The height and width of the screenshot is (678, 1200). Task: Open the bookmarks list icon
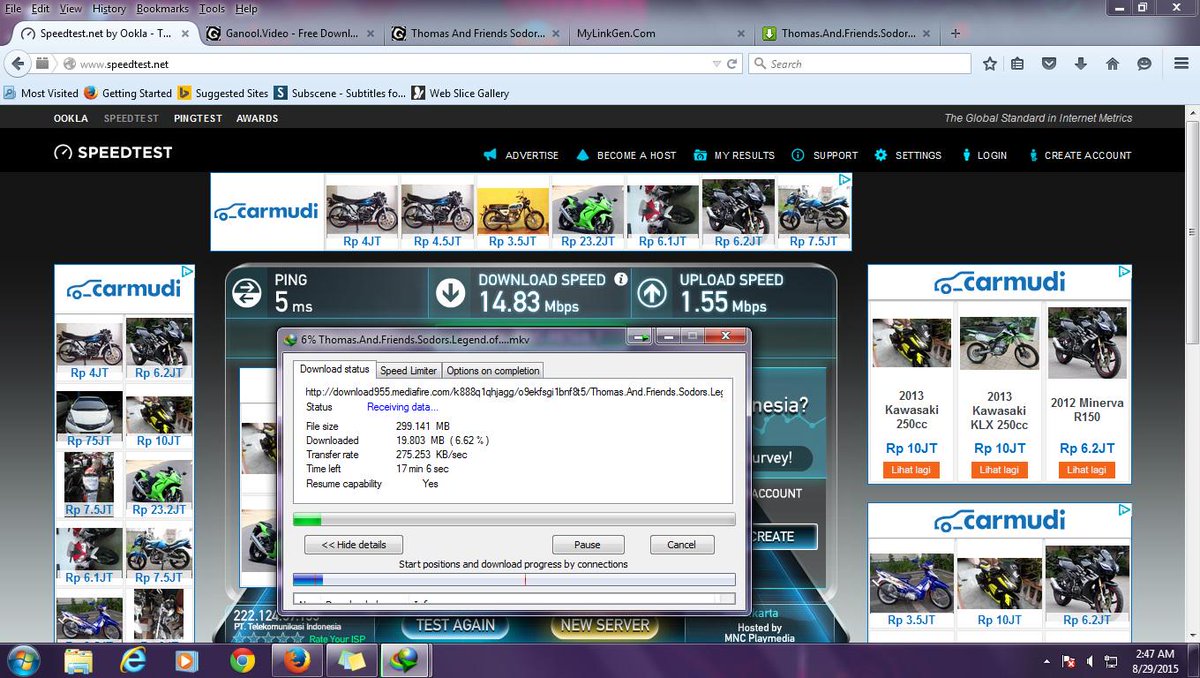point(1017,64)
